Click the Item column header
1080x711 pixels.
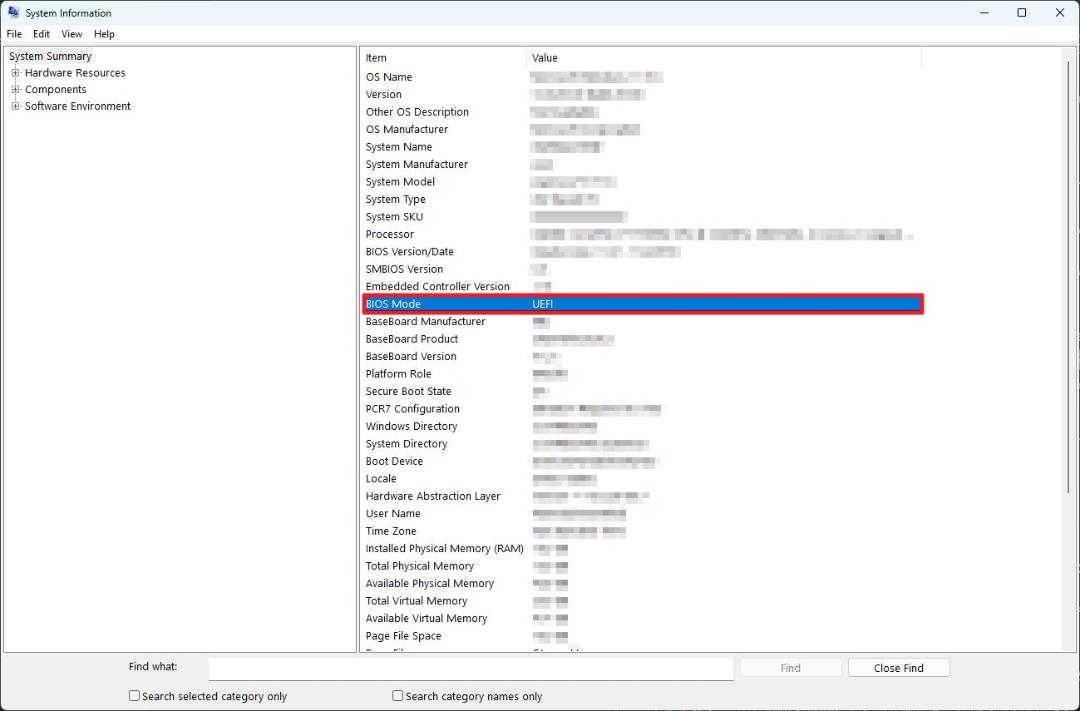443,58
